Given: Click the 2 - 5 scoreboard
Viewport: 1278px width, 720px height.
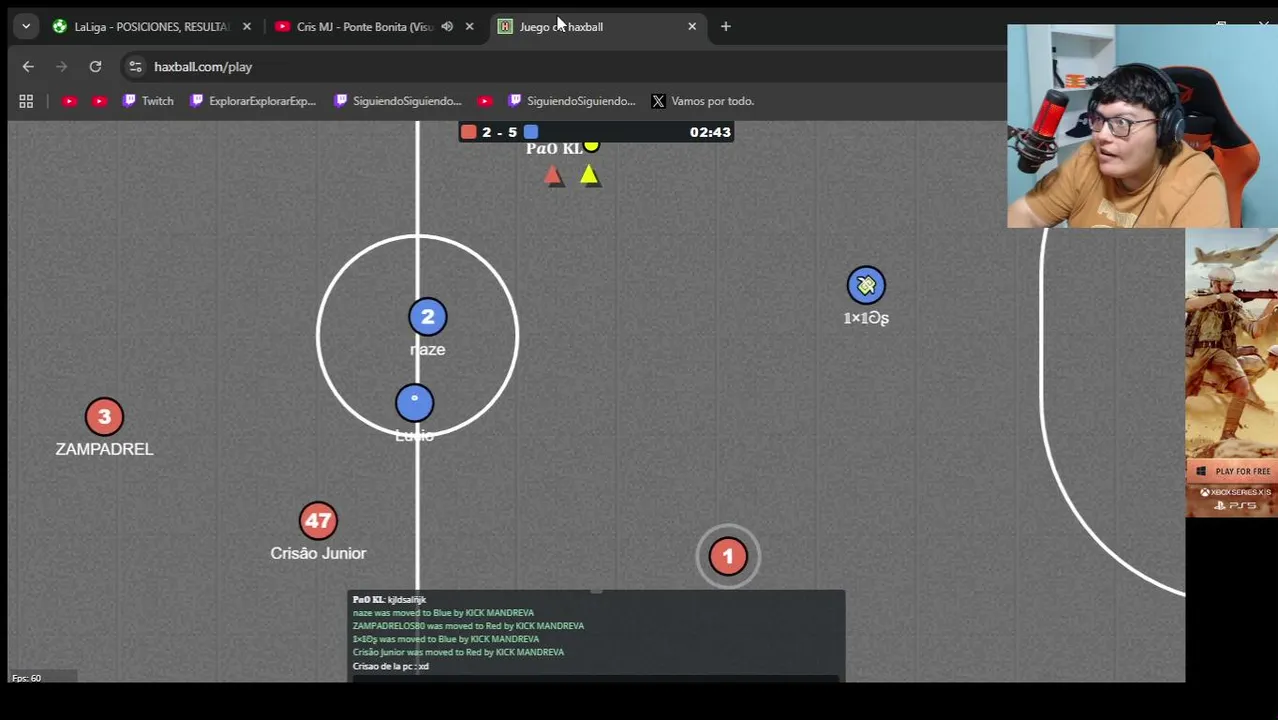Looking at the screenshot, I should point(499,132).
